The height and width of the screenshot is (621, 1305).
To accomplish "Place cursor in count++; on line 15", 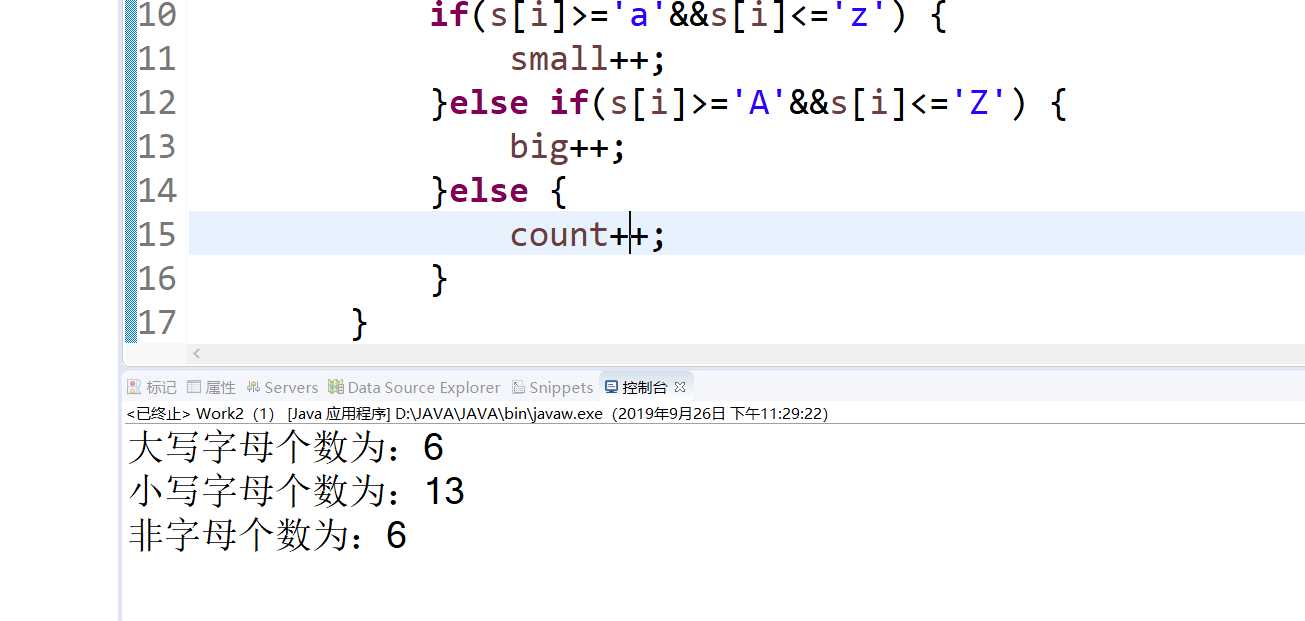I will (587, 235).
